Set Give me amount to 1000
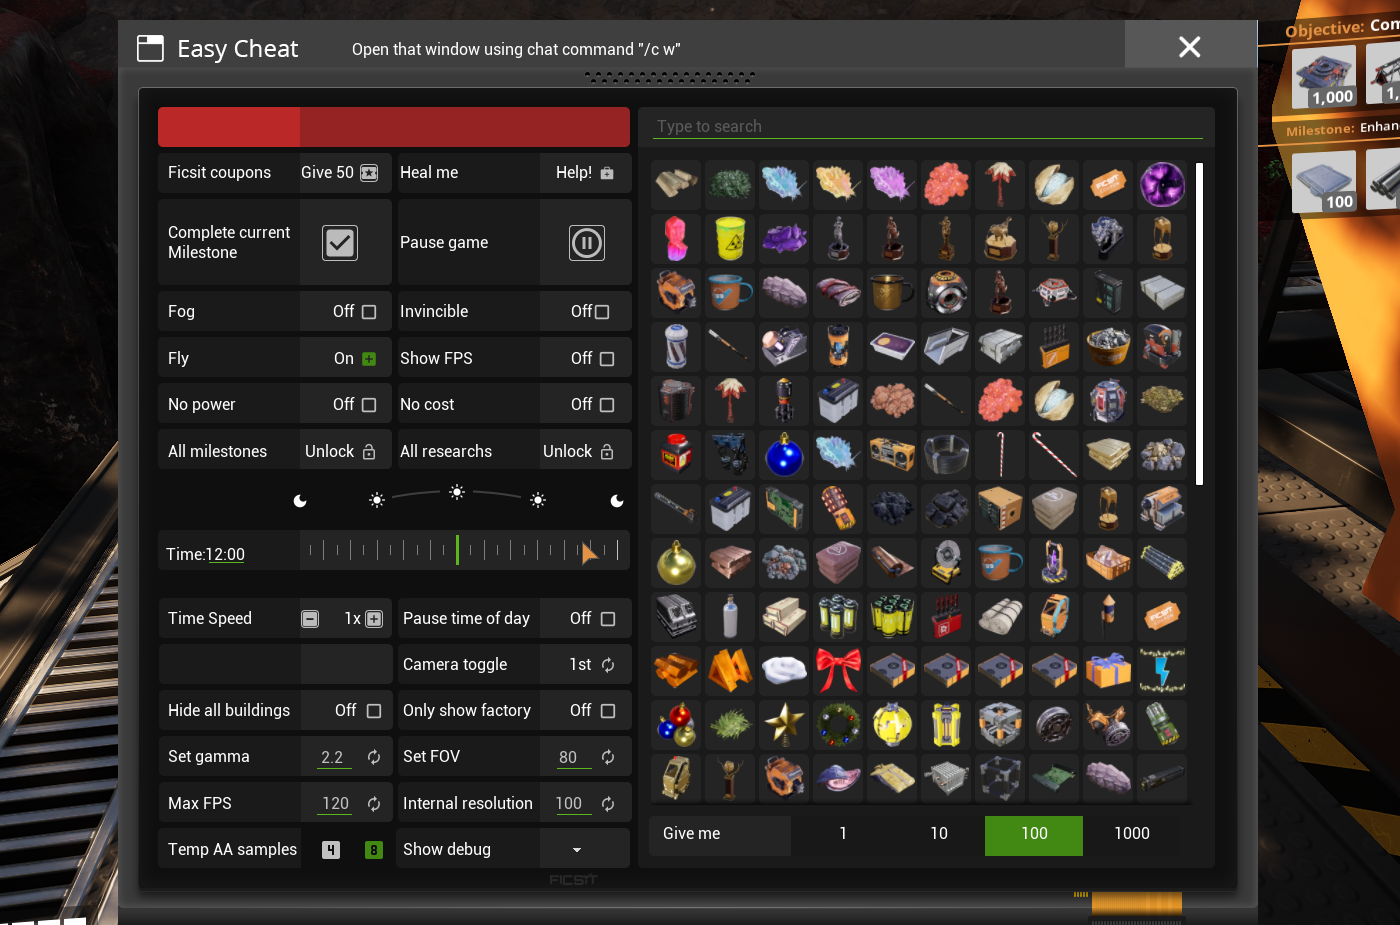 [1132, 834]
